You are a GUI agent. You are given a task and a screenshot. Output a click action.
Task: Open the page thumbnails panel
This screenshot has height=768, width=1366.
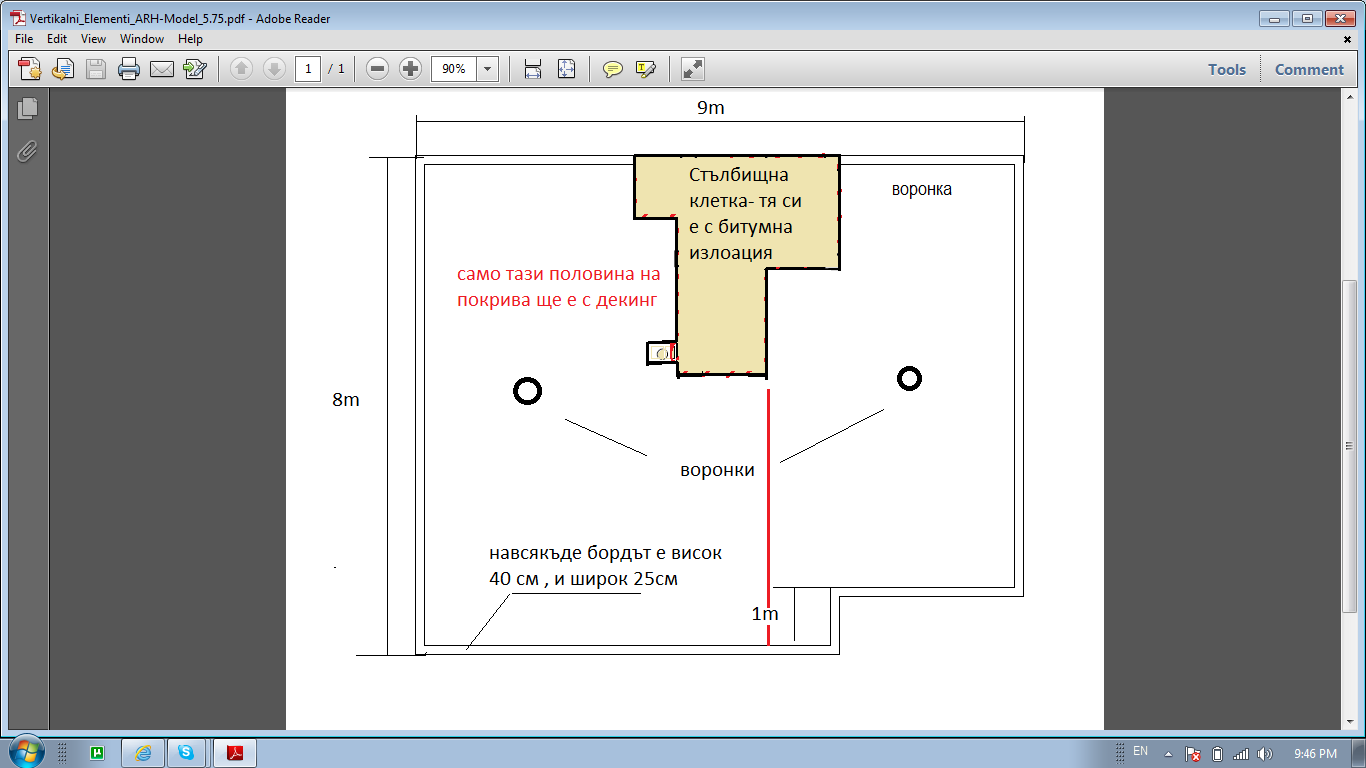[27, 108]
